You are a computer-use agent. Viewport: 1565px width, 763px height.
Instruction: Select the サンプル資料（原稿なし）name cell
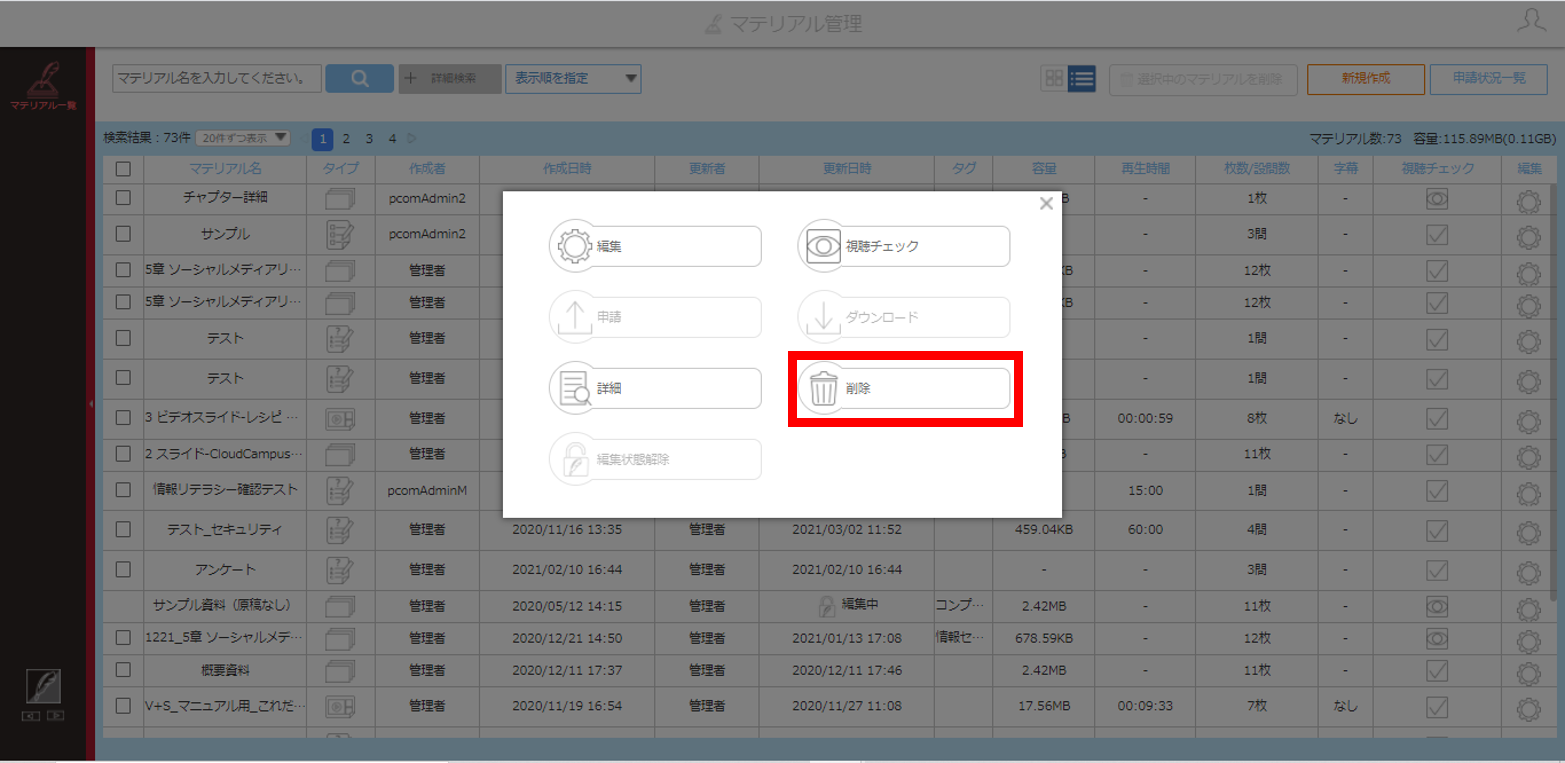click(x=225, y=606)
